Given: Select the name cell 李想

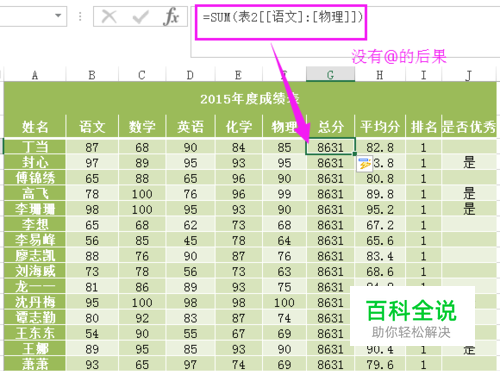Looking at the screenshot, I should click(35, 225).
